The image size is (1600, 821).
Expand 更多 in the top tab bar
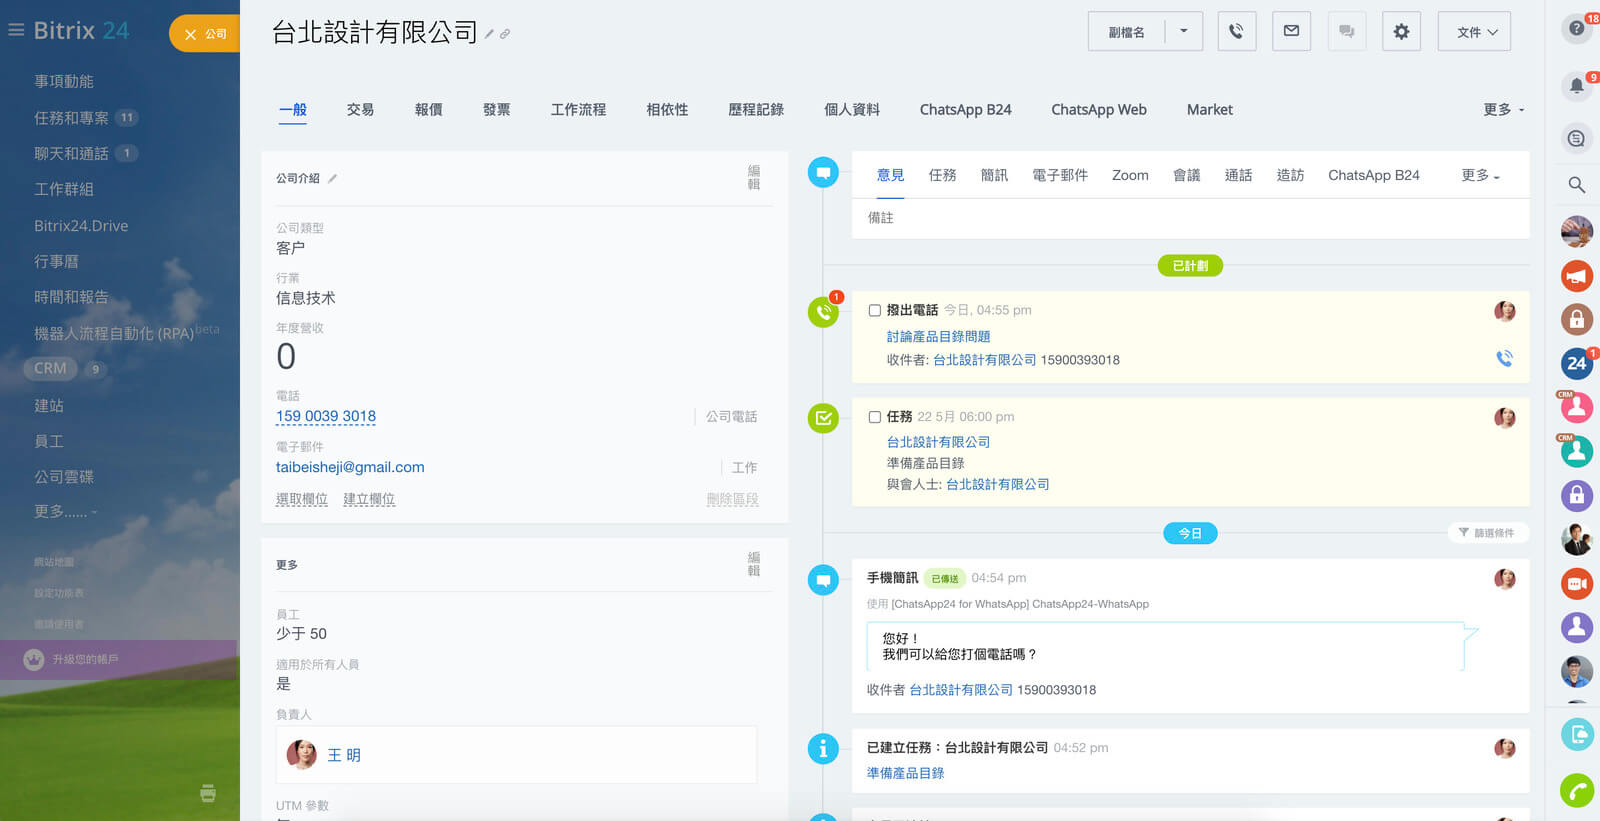1504,110
